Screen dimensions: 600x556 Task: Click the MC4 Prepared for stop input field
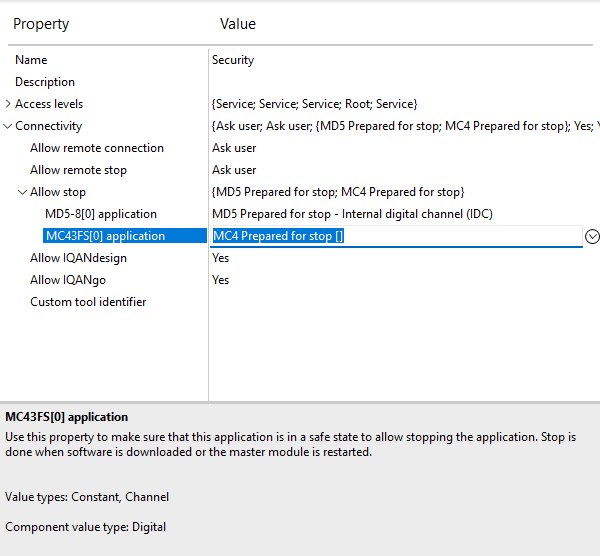pos(395,236)
